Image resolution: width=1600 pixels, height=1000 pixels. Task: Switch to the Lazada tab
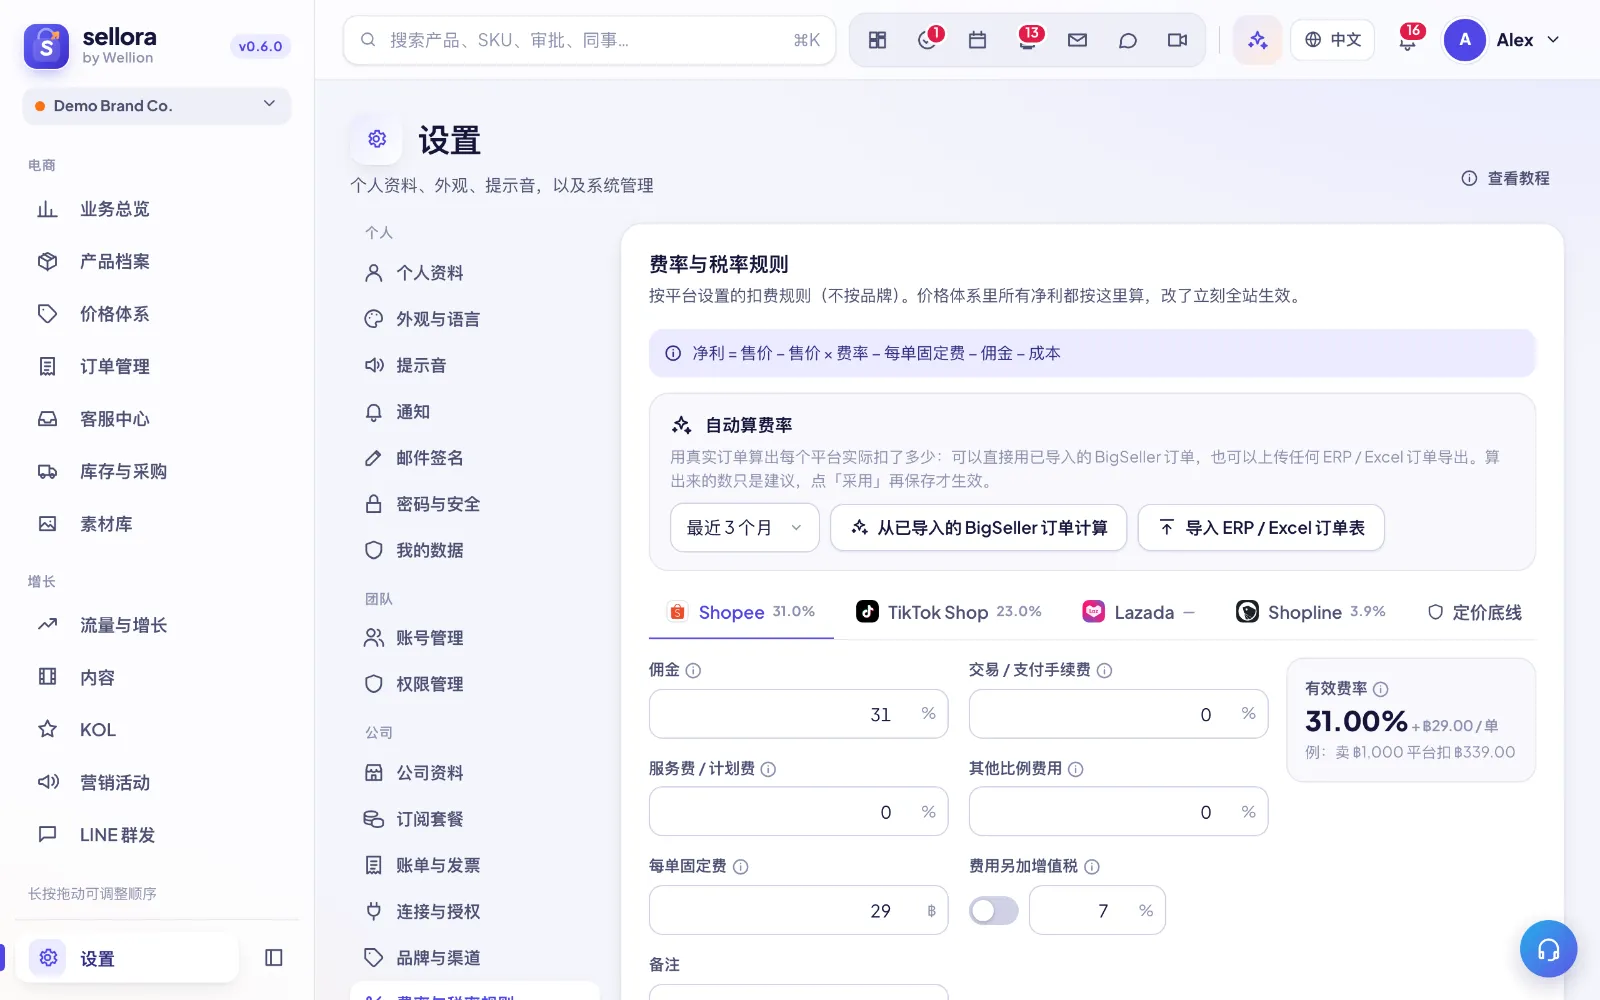[x=1138, y=612]
